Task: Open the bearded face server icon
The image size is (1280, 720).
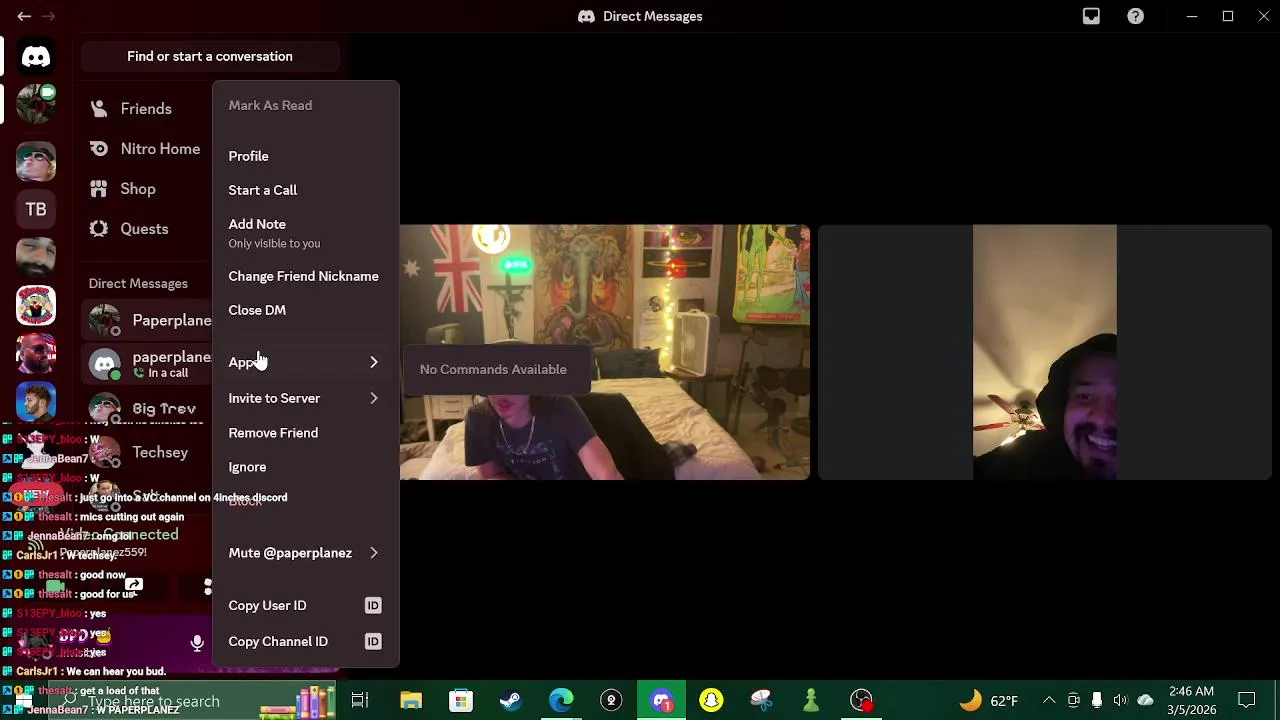Action: [36, 257]
